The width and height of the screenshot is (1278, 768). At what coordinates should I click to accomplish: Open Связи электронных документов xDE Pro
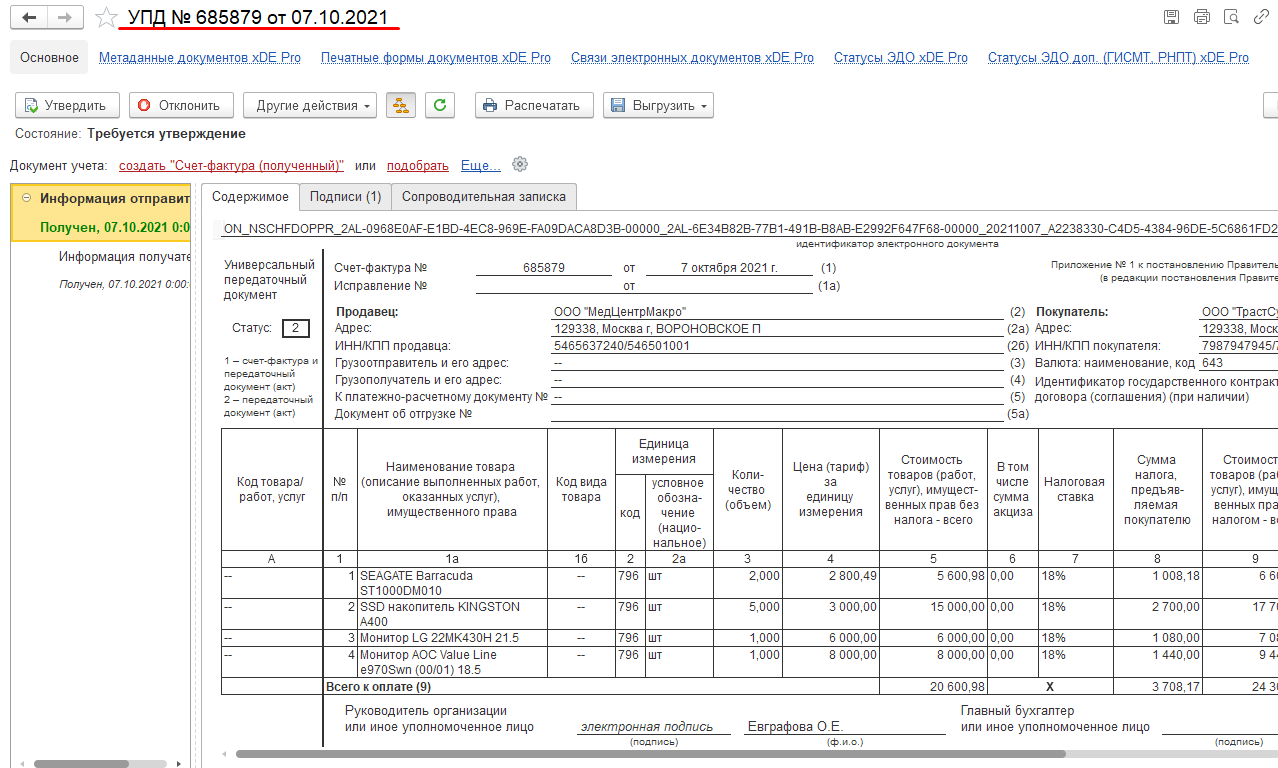coord(692,58)
